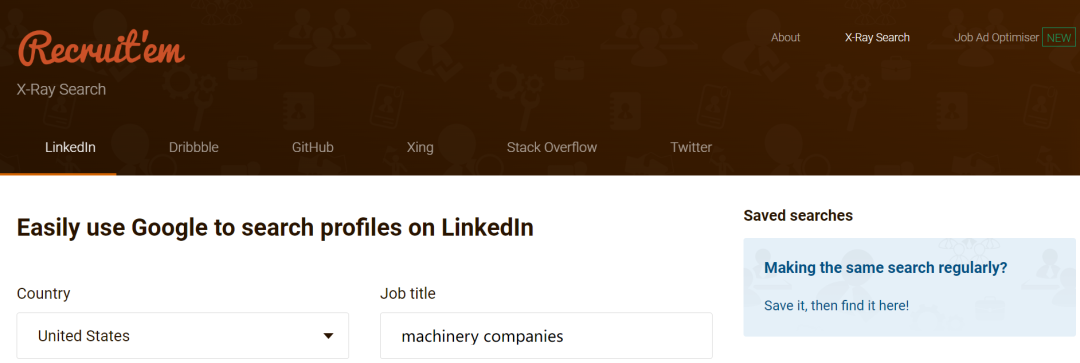The height and width of the screenshot is (363, 1080).
Task: Click the Job title input field
Action: [546, 336]
